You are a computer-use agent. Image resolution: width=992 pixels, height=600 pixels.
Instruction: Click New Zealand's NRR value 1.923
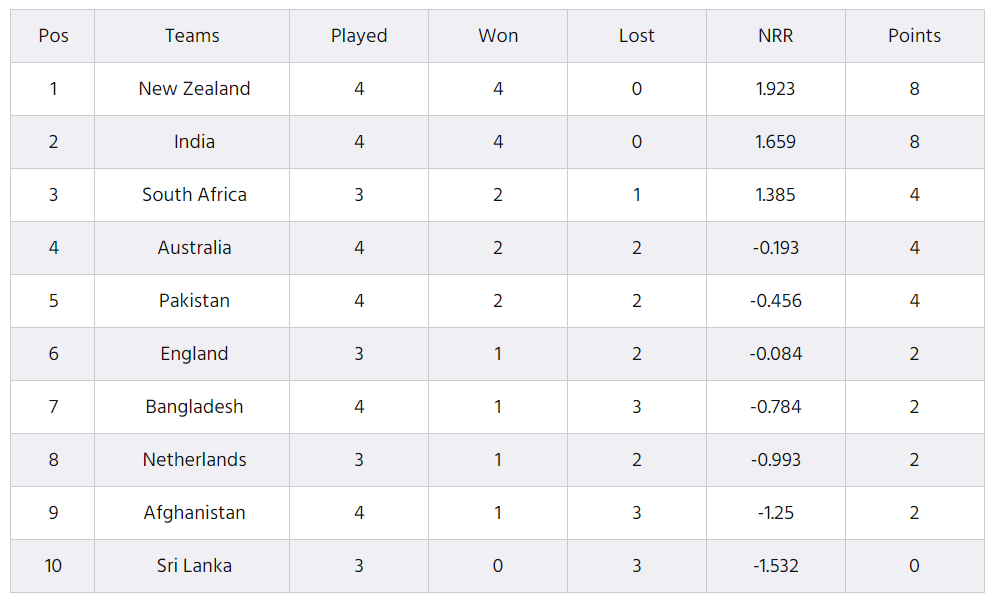776,89
